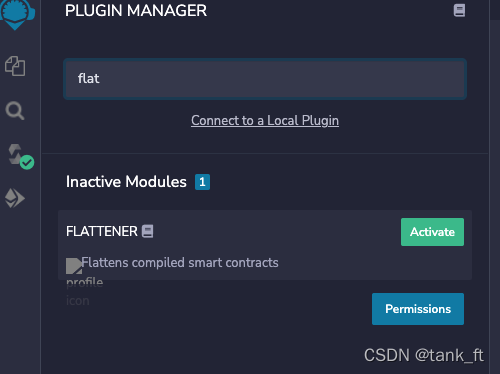Open the Flattener documentation book icon
Viewport: 500px width, 374px height.
click(x=148, y=231)
